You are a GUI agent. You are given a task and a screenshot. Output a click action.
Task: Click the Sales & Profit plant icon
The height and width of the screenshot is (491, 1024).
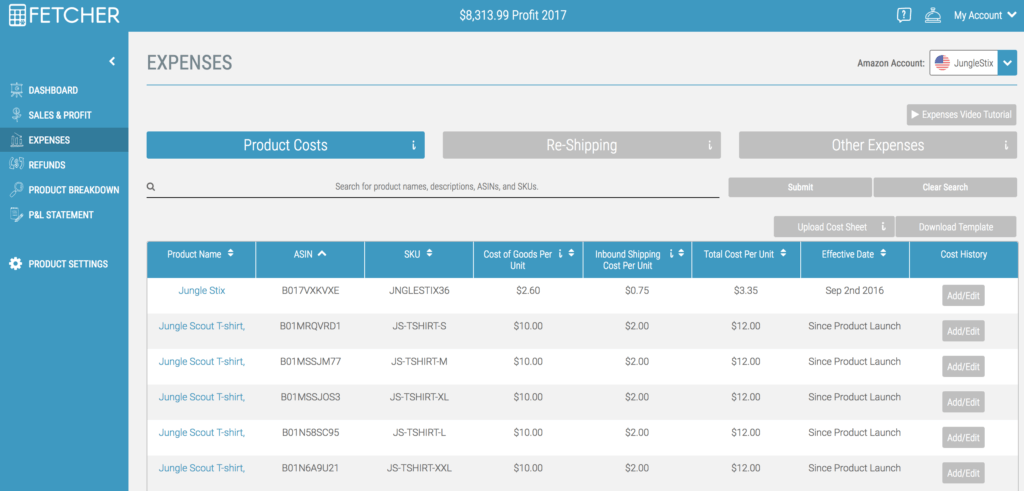pos(16,115)
